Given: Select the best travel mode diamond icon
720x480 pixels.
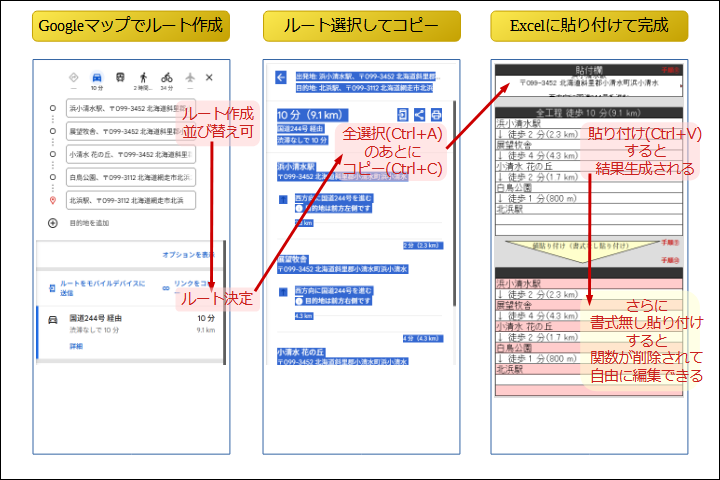Looking at the screenshot, I should pyautogui.click(x=73, y=77).
